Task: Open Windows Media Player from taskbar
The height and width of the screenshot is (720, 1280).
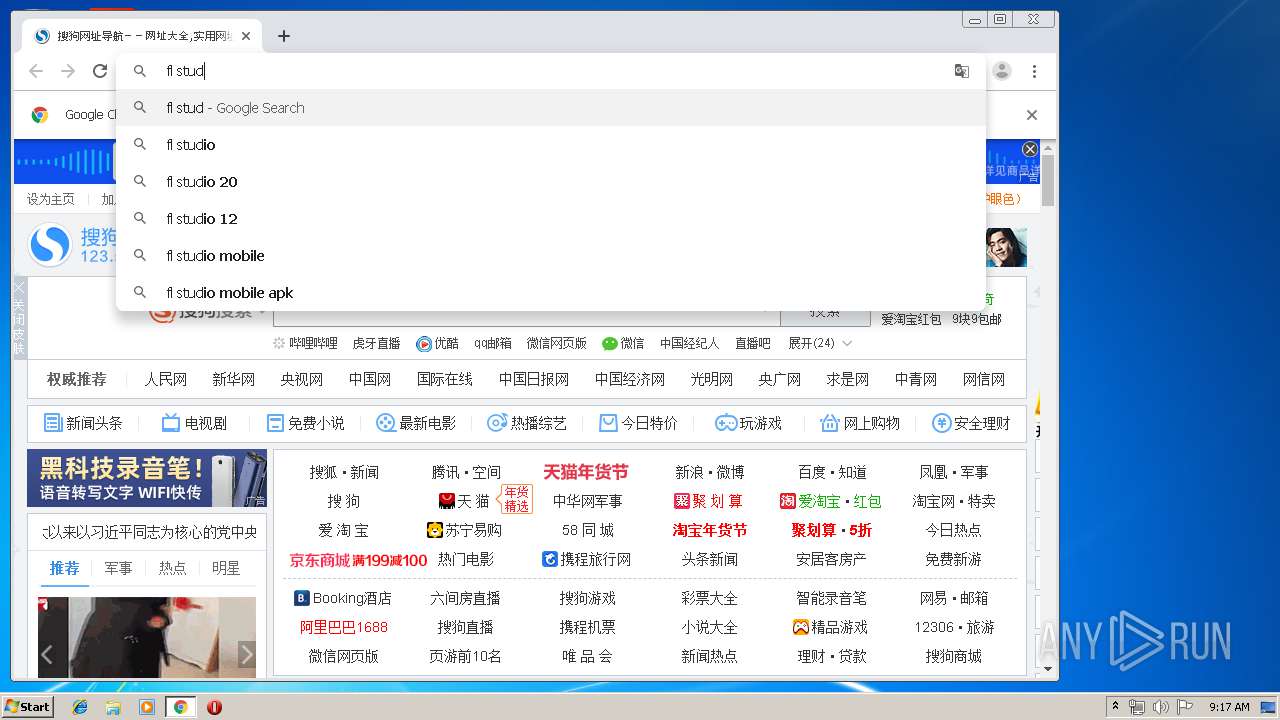Action: pos(147,707)
